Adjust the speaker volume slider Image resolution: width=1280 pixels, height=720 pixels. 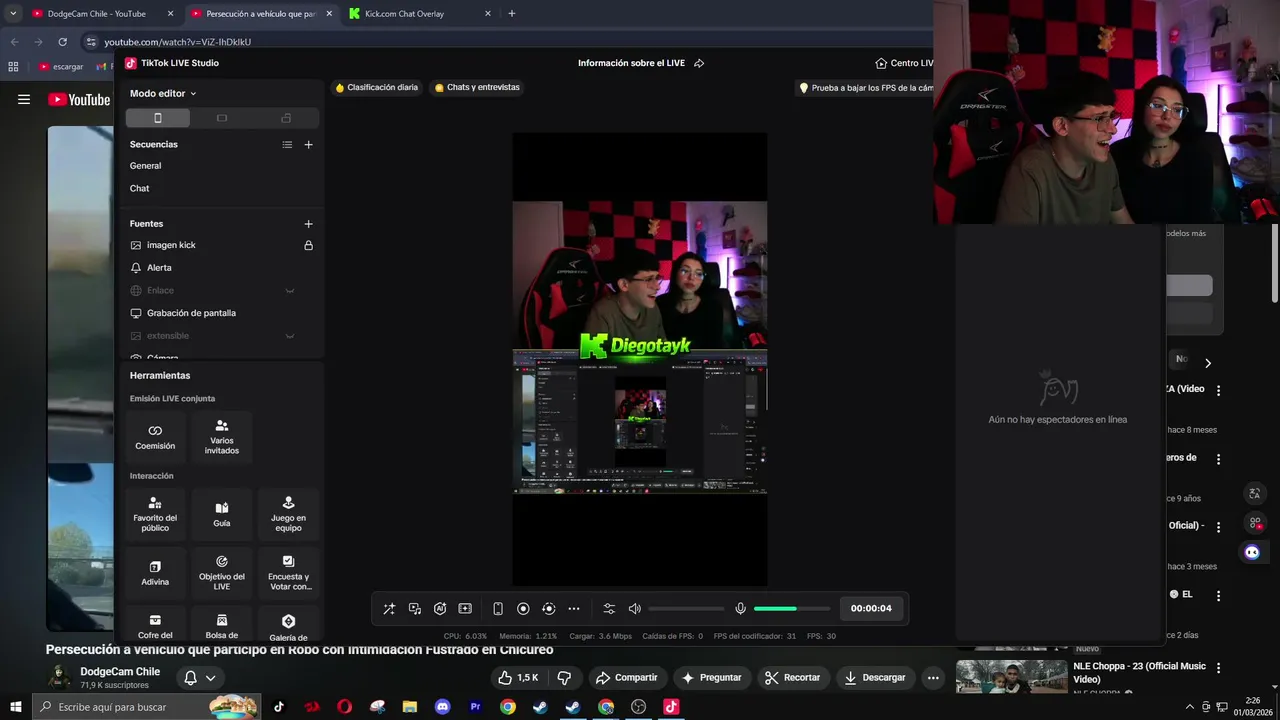pos(686,608)
